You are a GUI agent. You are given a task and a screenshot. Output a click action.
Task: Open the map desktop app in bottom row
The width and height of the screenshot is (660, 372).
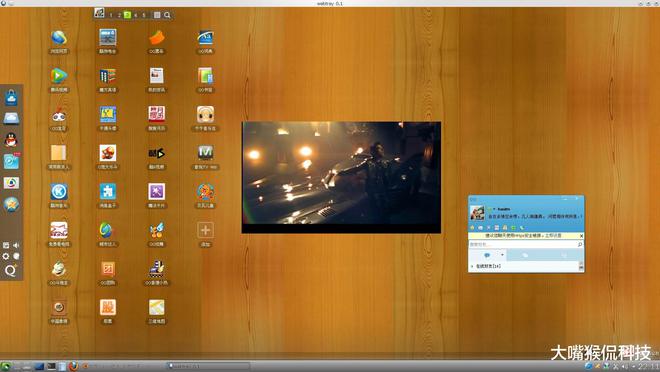(157, 308)
